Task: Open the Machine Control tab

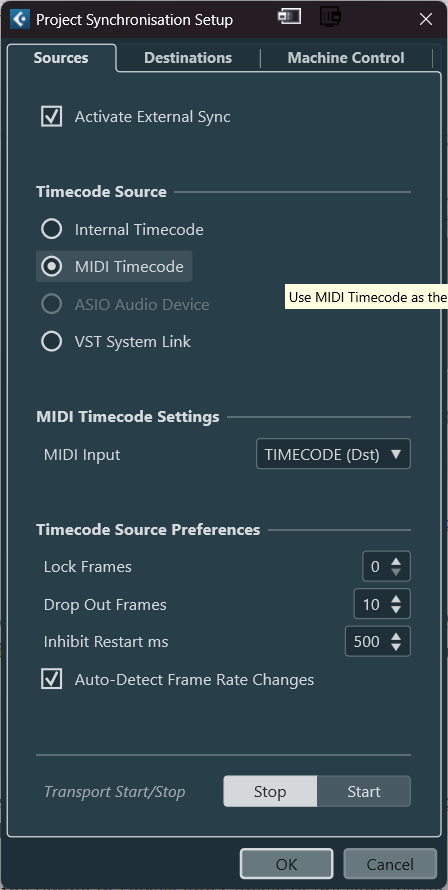Action: 346,58
